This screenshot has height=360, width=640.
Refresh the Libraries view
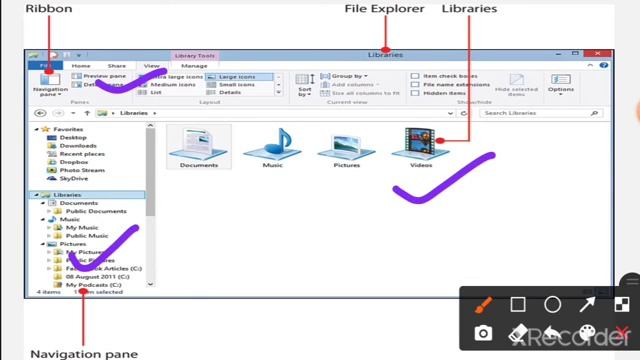tap(464, 113)
